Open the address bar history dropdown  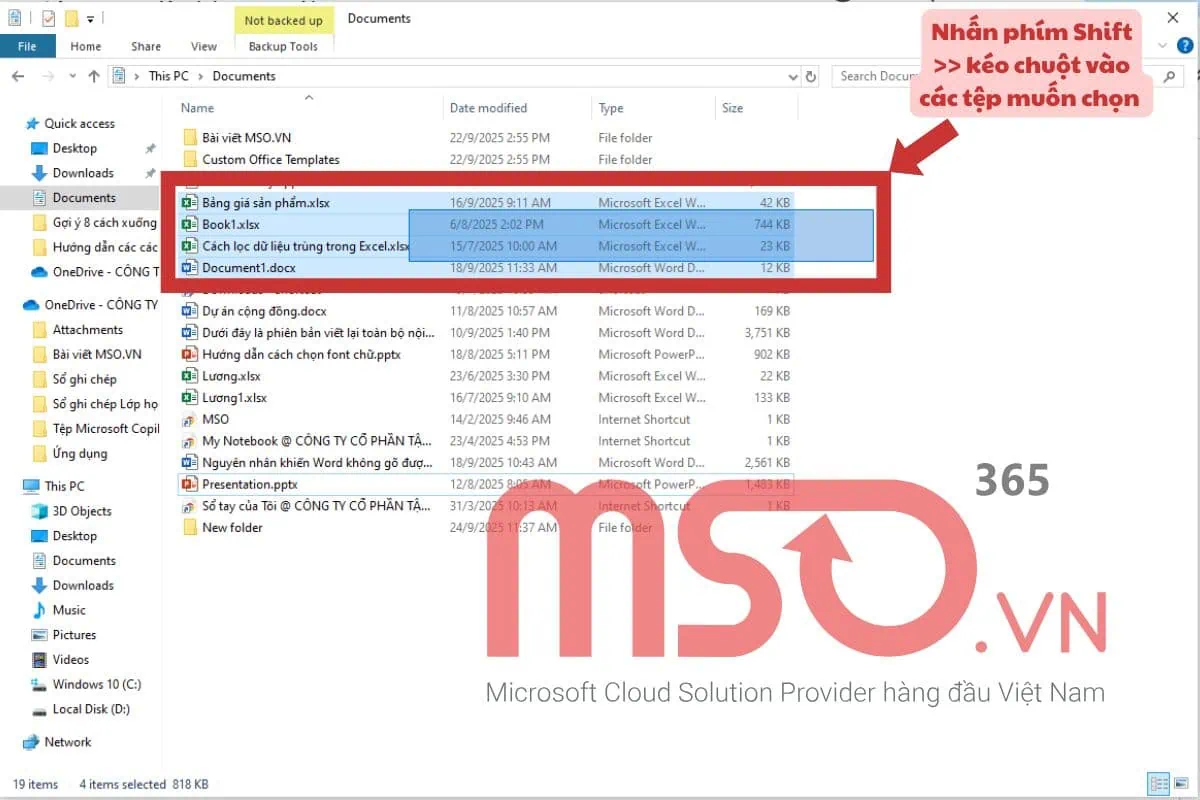click(x=793, y=75)
